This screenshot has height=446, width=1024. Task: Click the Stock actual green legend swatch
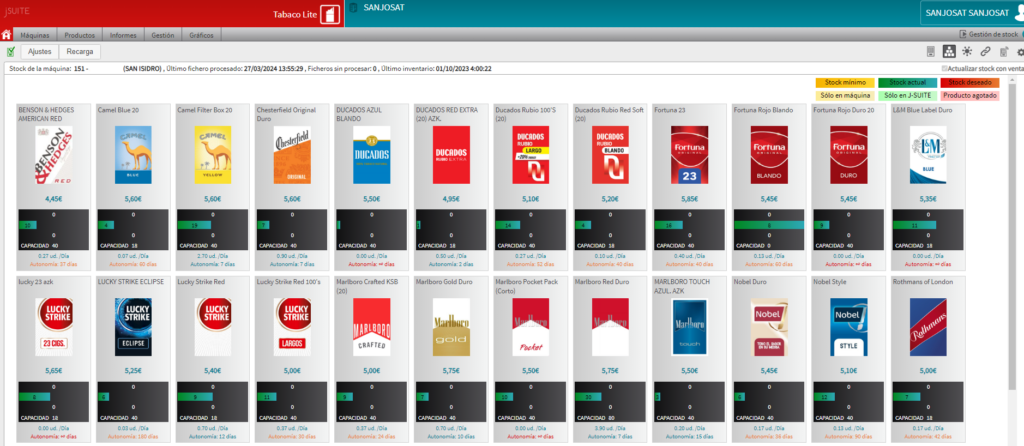(907, 83)
